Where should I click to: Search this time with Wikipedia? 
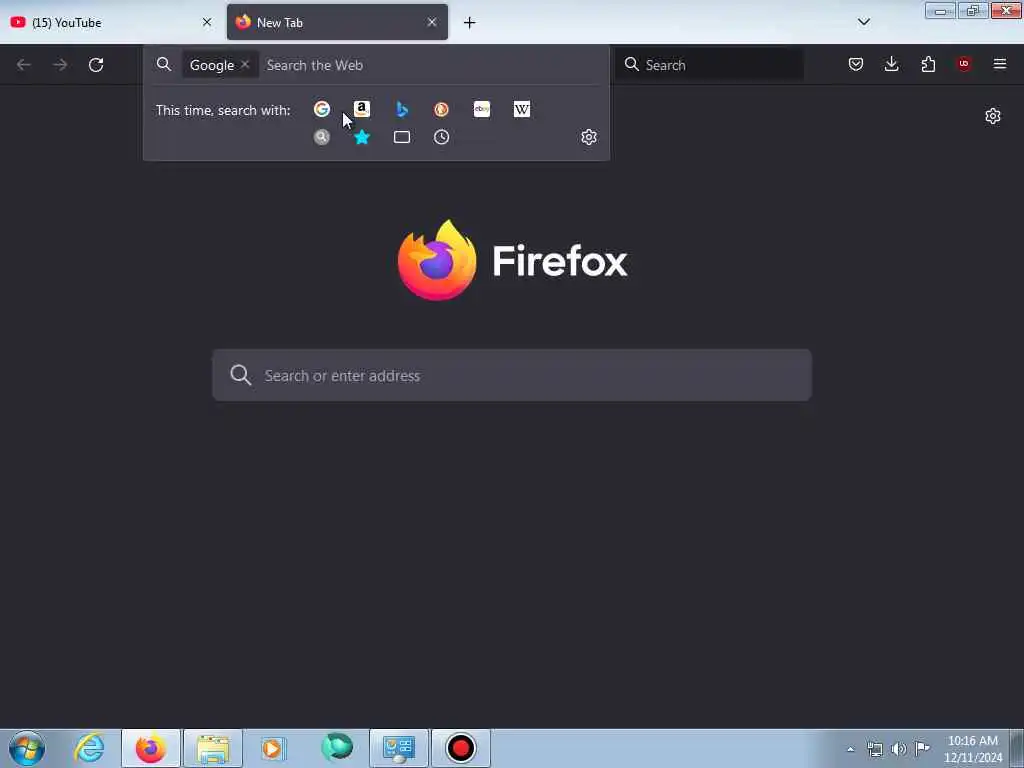coord(522,109)
